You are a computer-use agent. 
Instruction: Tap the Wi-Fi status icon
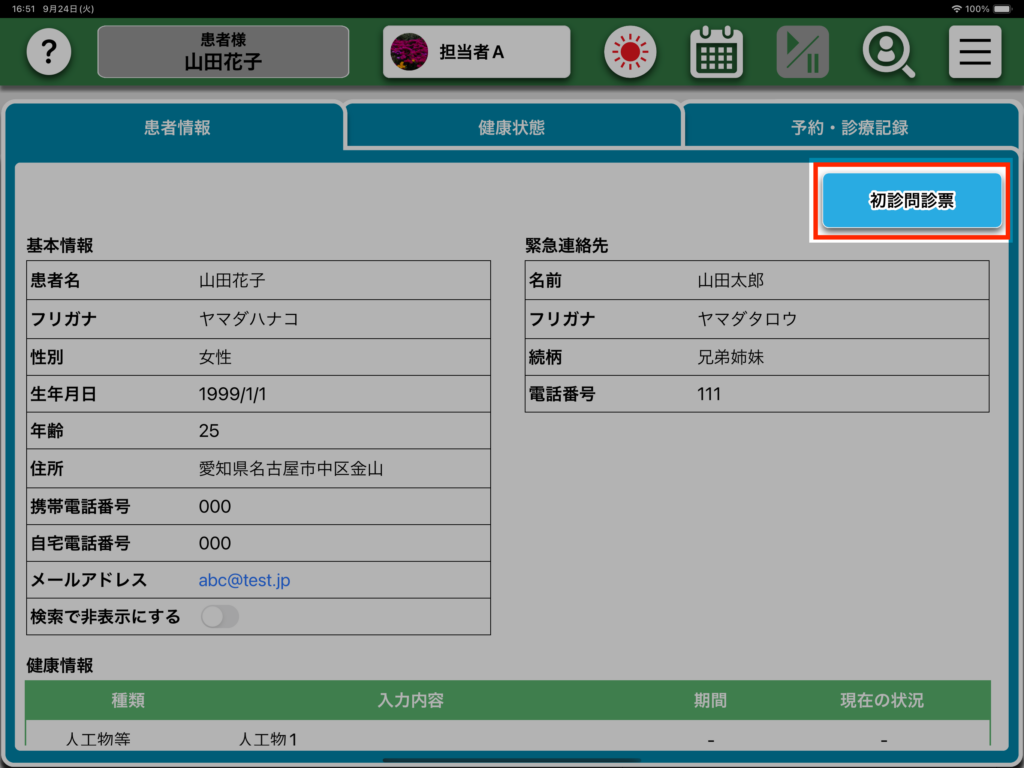[x=957, y=9]
